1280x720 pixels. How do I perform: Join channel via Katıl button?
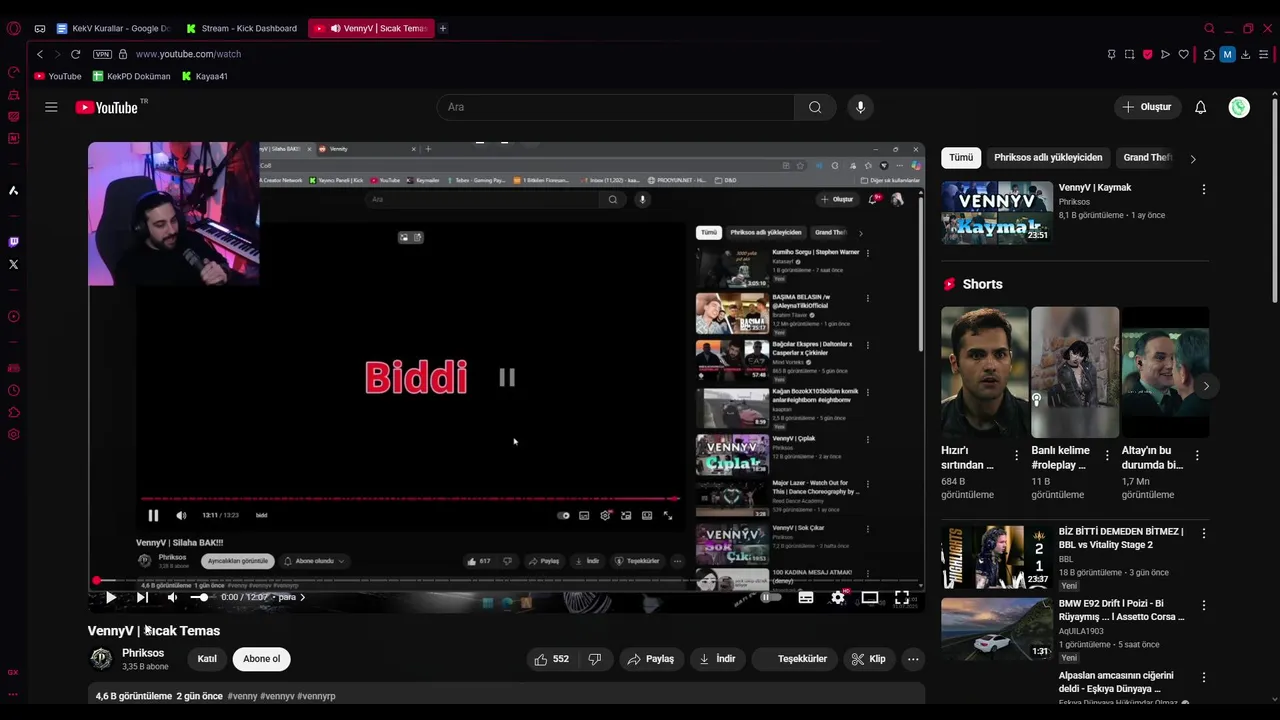pos(207,659)
